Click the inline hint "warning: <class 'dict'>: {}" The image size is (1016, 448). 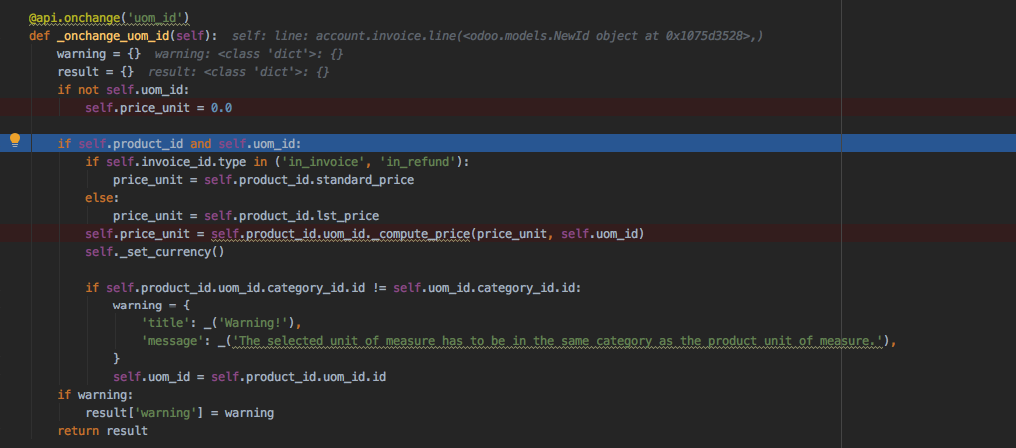click(x=249, y=54)
